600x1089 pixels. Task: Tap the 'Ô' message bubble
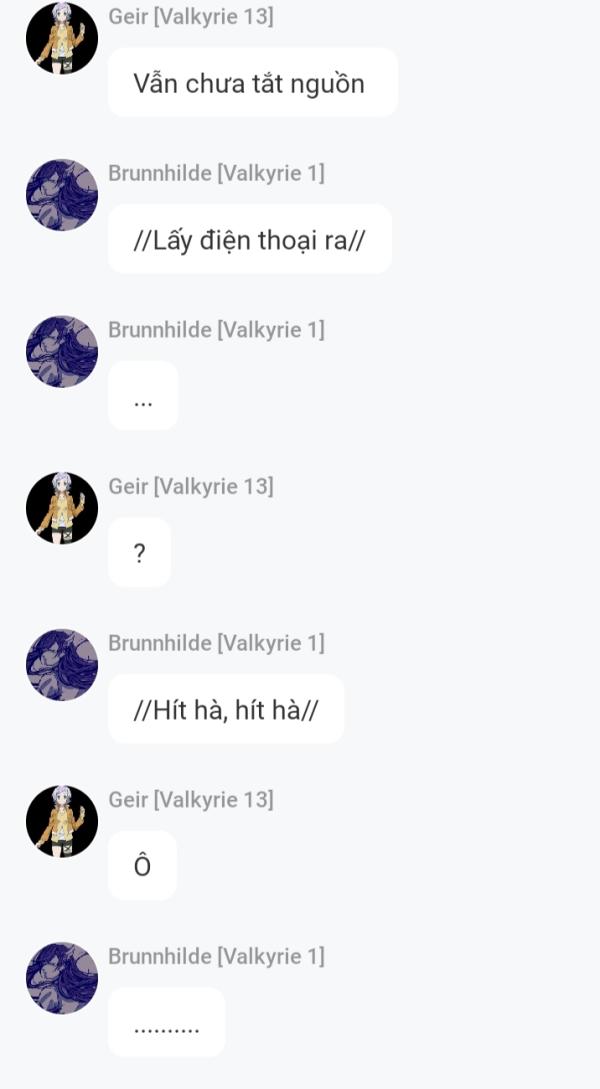click(x=142, y=866)
